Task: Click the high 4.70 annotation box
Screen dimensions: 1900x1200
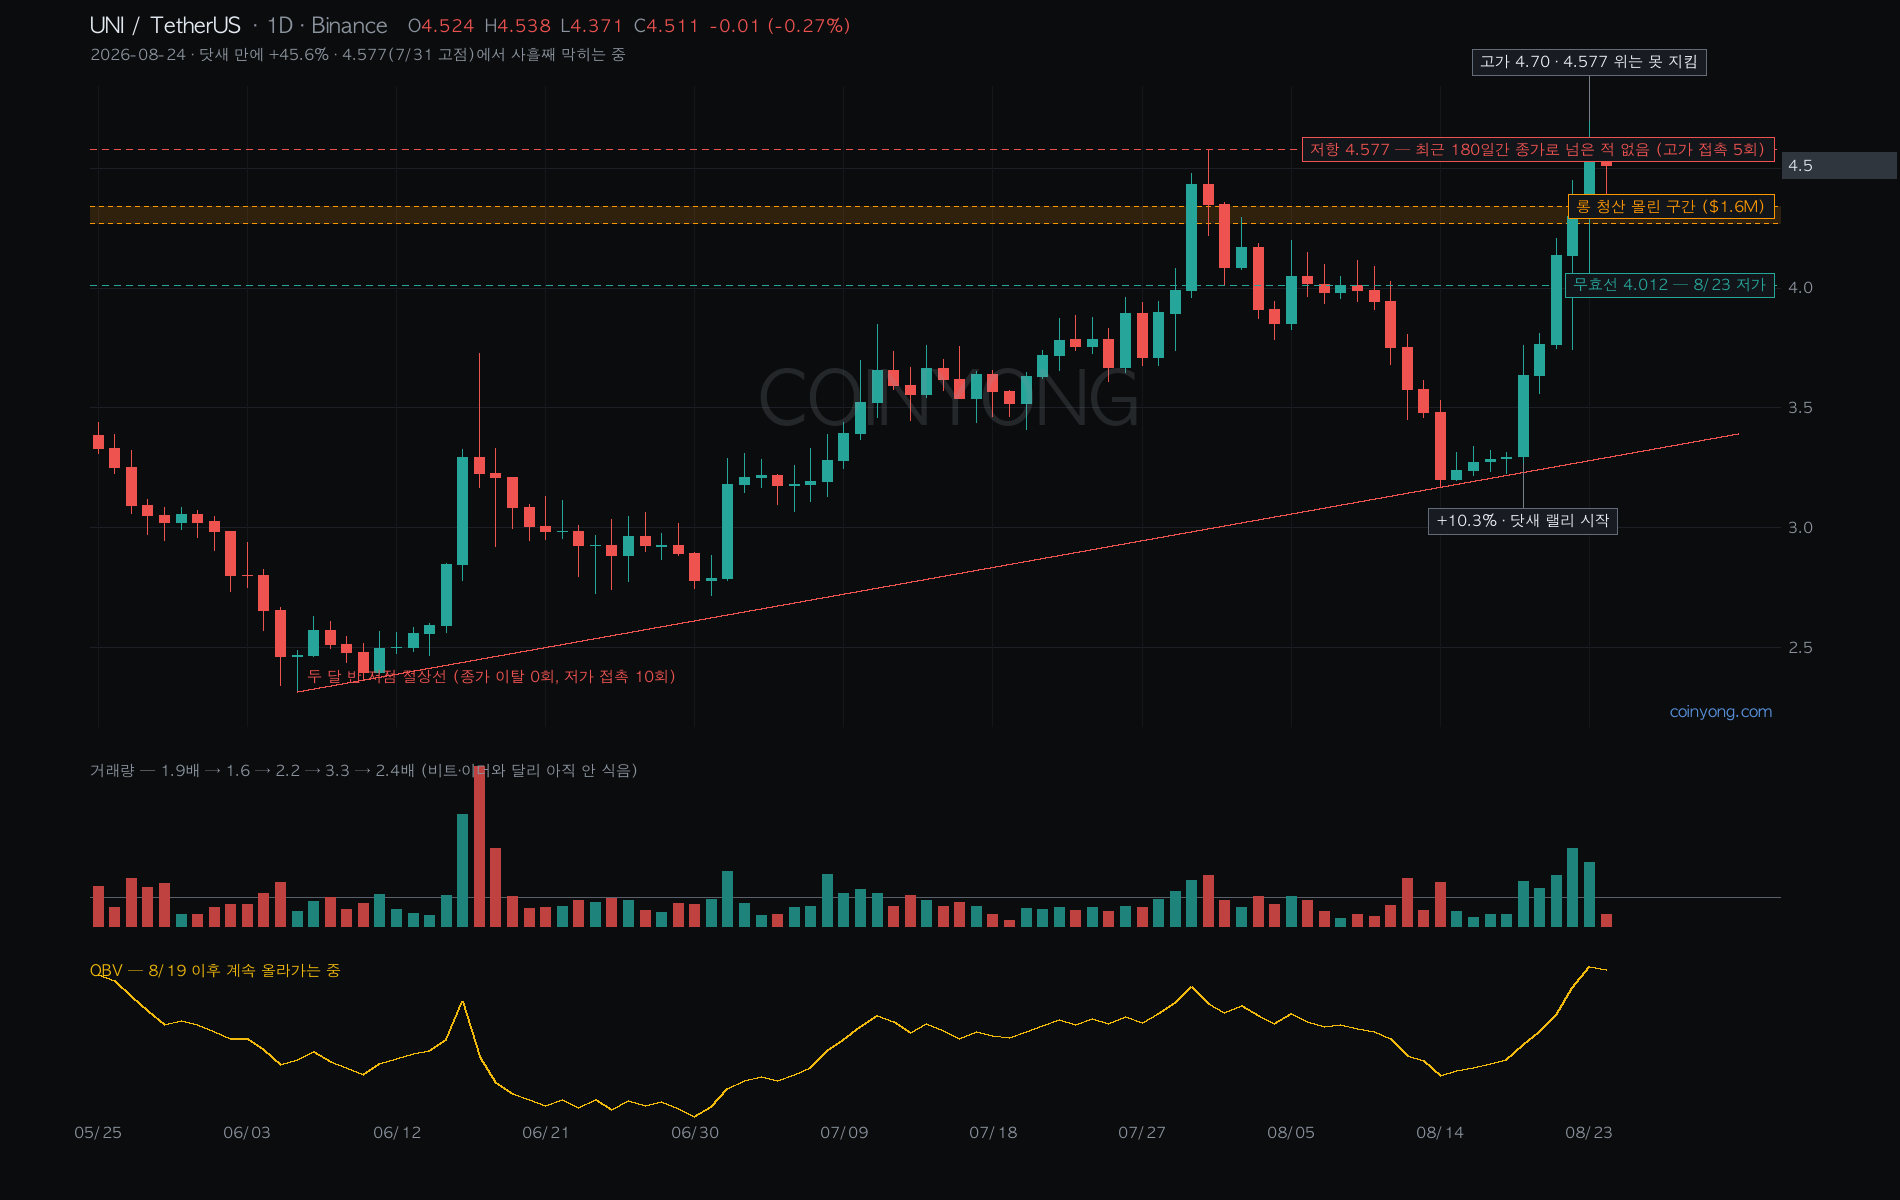Action: (x=1588, y=62)
